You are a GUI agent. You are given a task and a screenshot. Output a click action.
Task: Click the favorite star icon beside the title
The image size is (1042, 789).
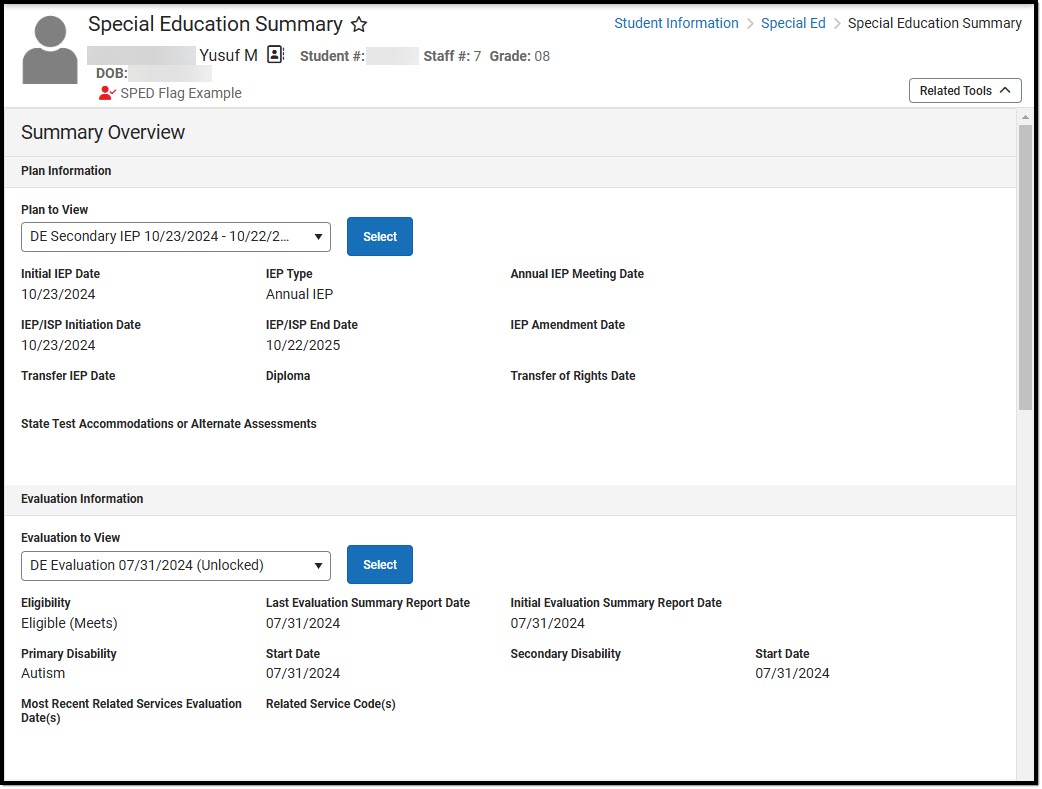(359, 25)
